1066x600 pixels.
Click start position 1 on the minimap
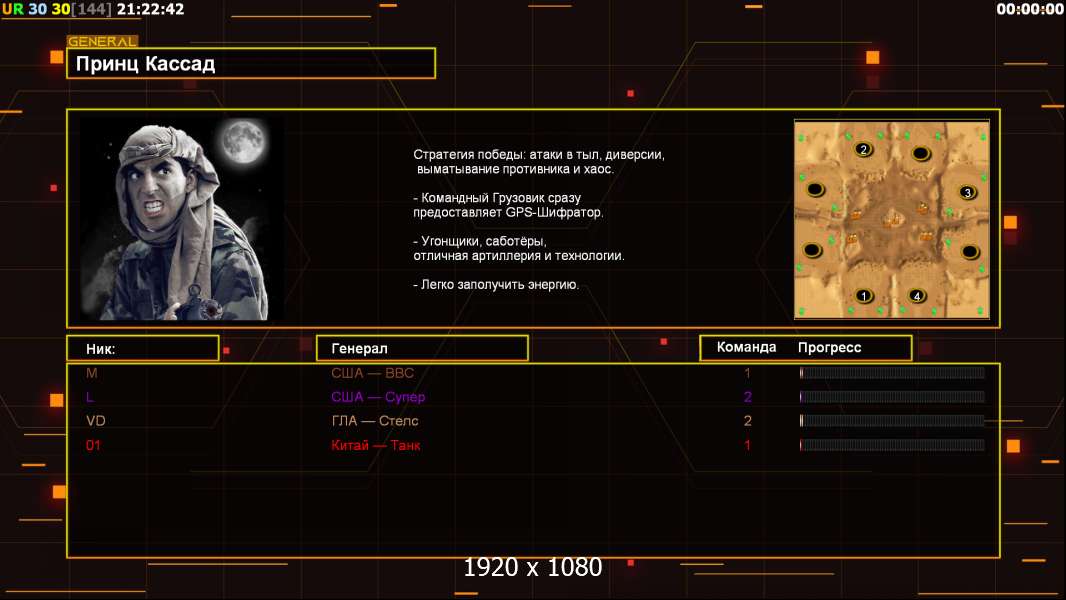(x=863, y=296)
